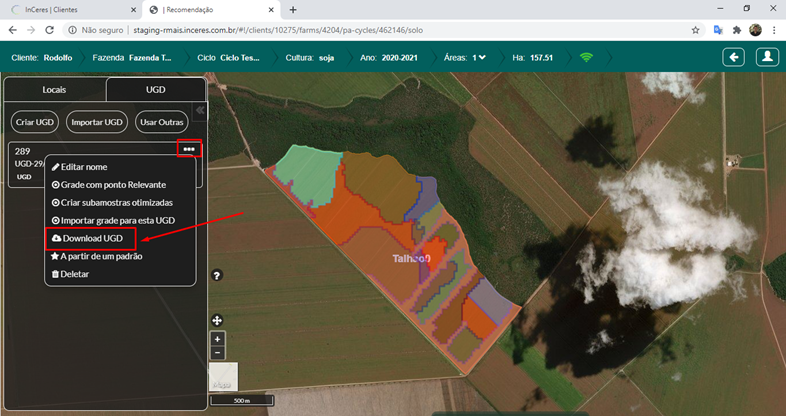
Task: Expand the Áreas dropdown
Action: tap(479, 58)
